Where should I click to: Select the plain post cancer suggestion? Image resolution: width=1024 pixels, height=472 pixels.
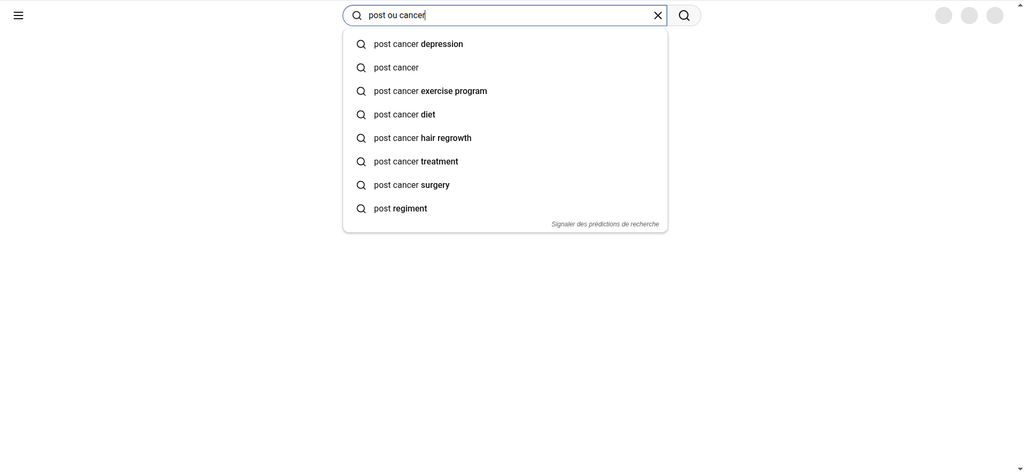tap(396, 68)
